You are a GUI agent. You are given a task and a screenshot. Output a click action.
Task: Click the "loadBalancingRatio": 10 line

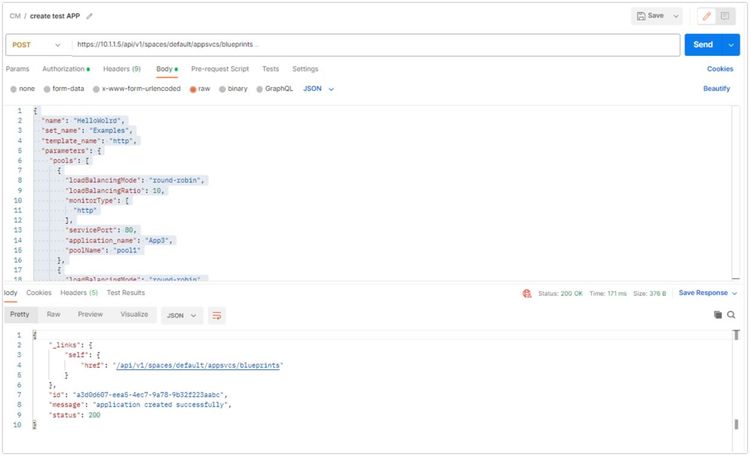coord(115,191)
